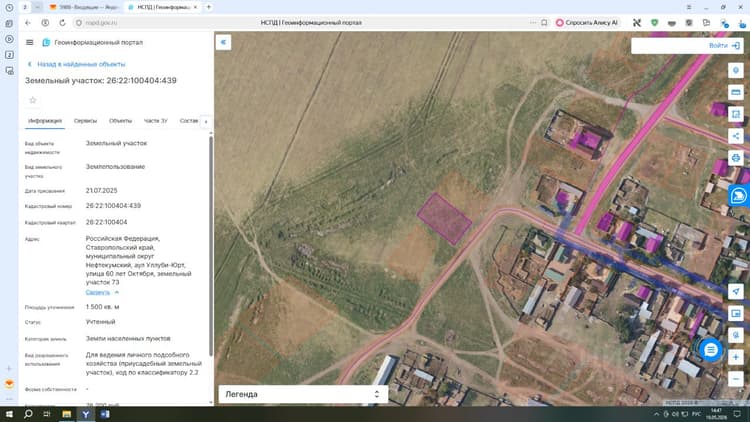Bookmark the page with the bookmark icon
This screenshot has width=750, height=422.
[x=544, y=22]
